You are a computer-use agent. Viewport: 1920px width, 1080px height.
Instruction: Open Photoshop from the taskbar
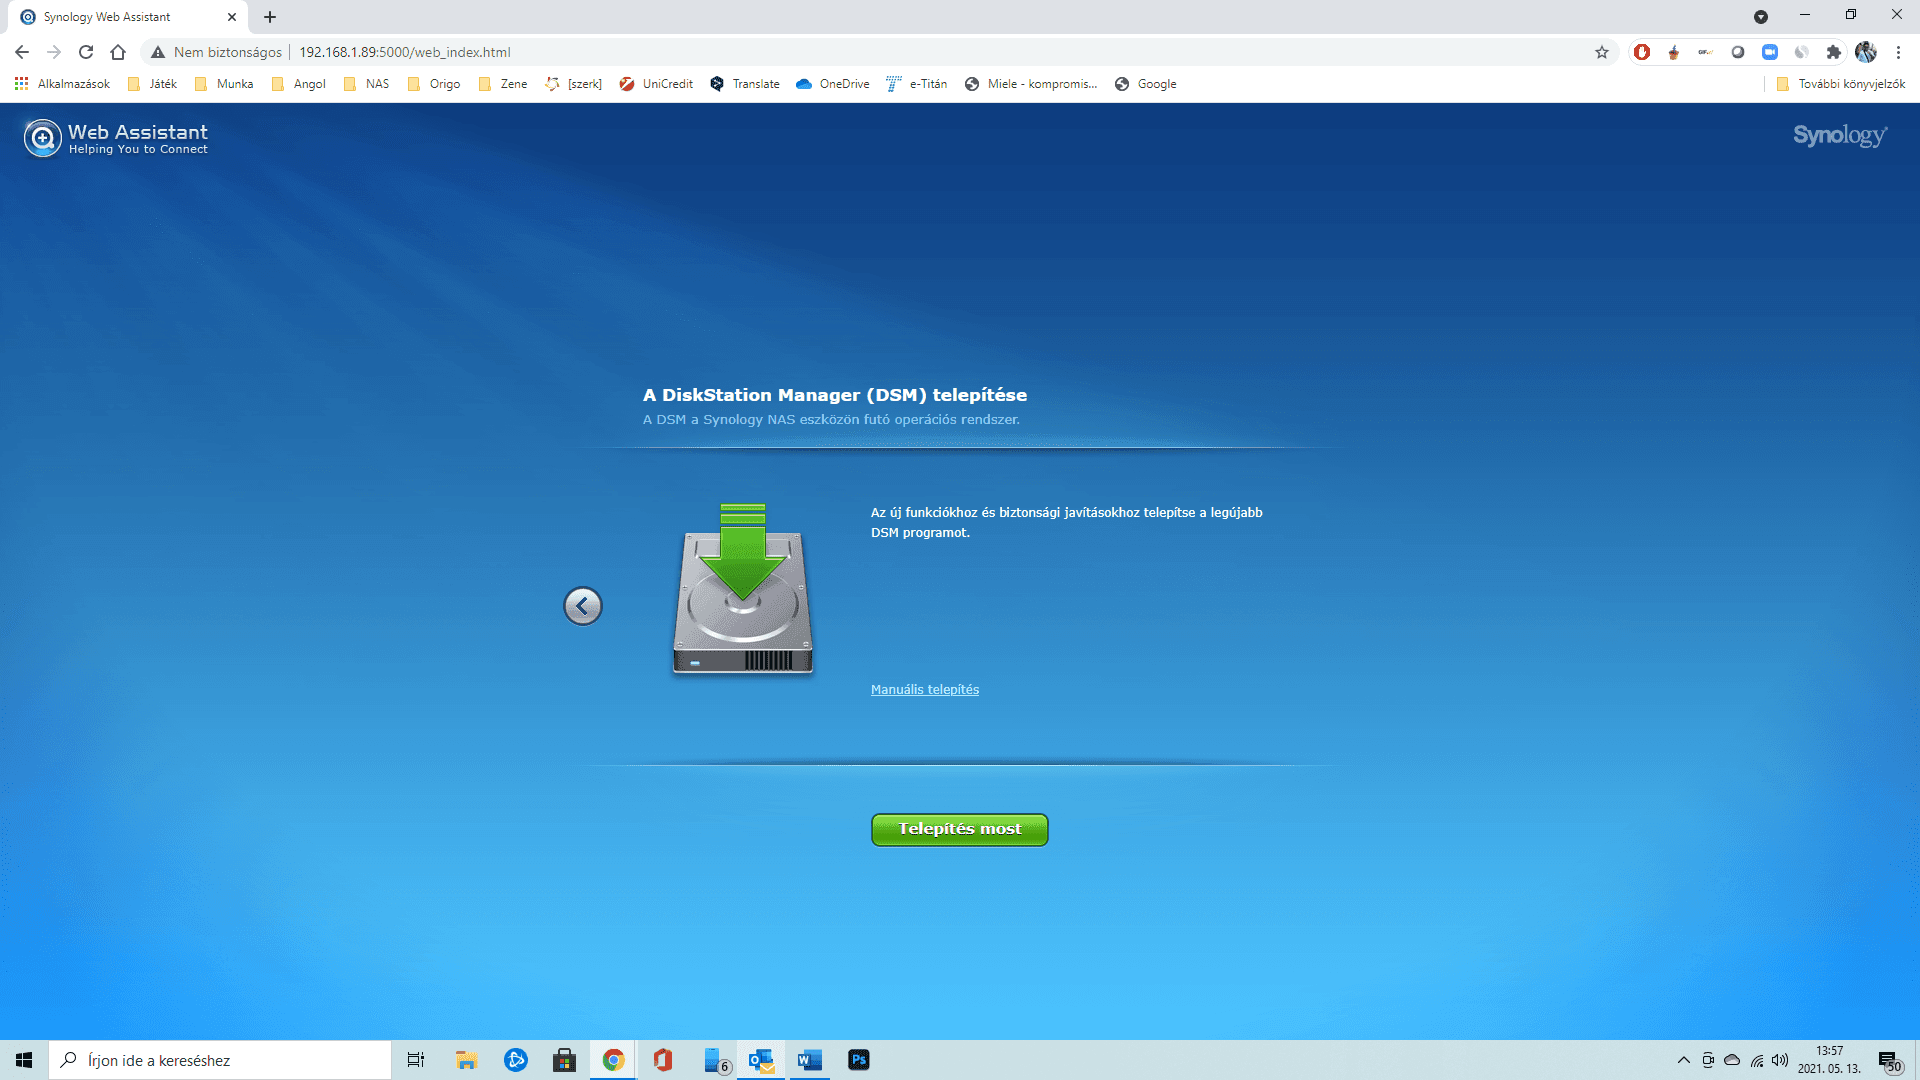tap(860, 1060)
